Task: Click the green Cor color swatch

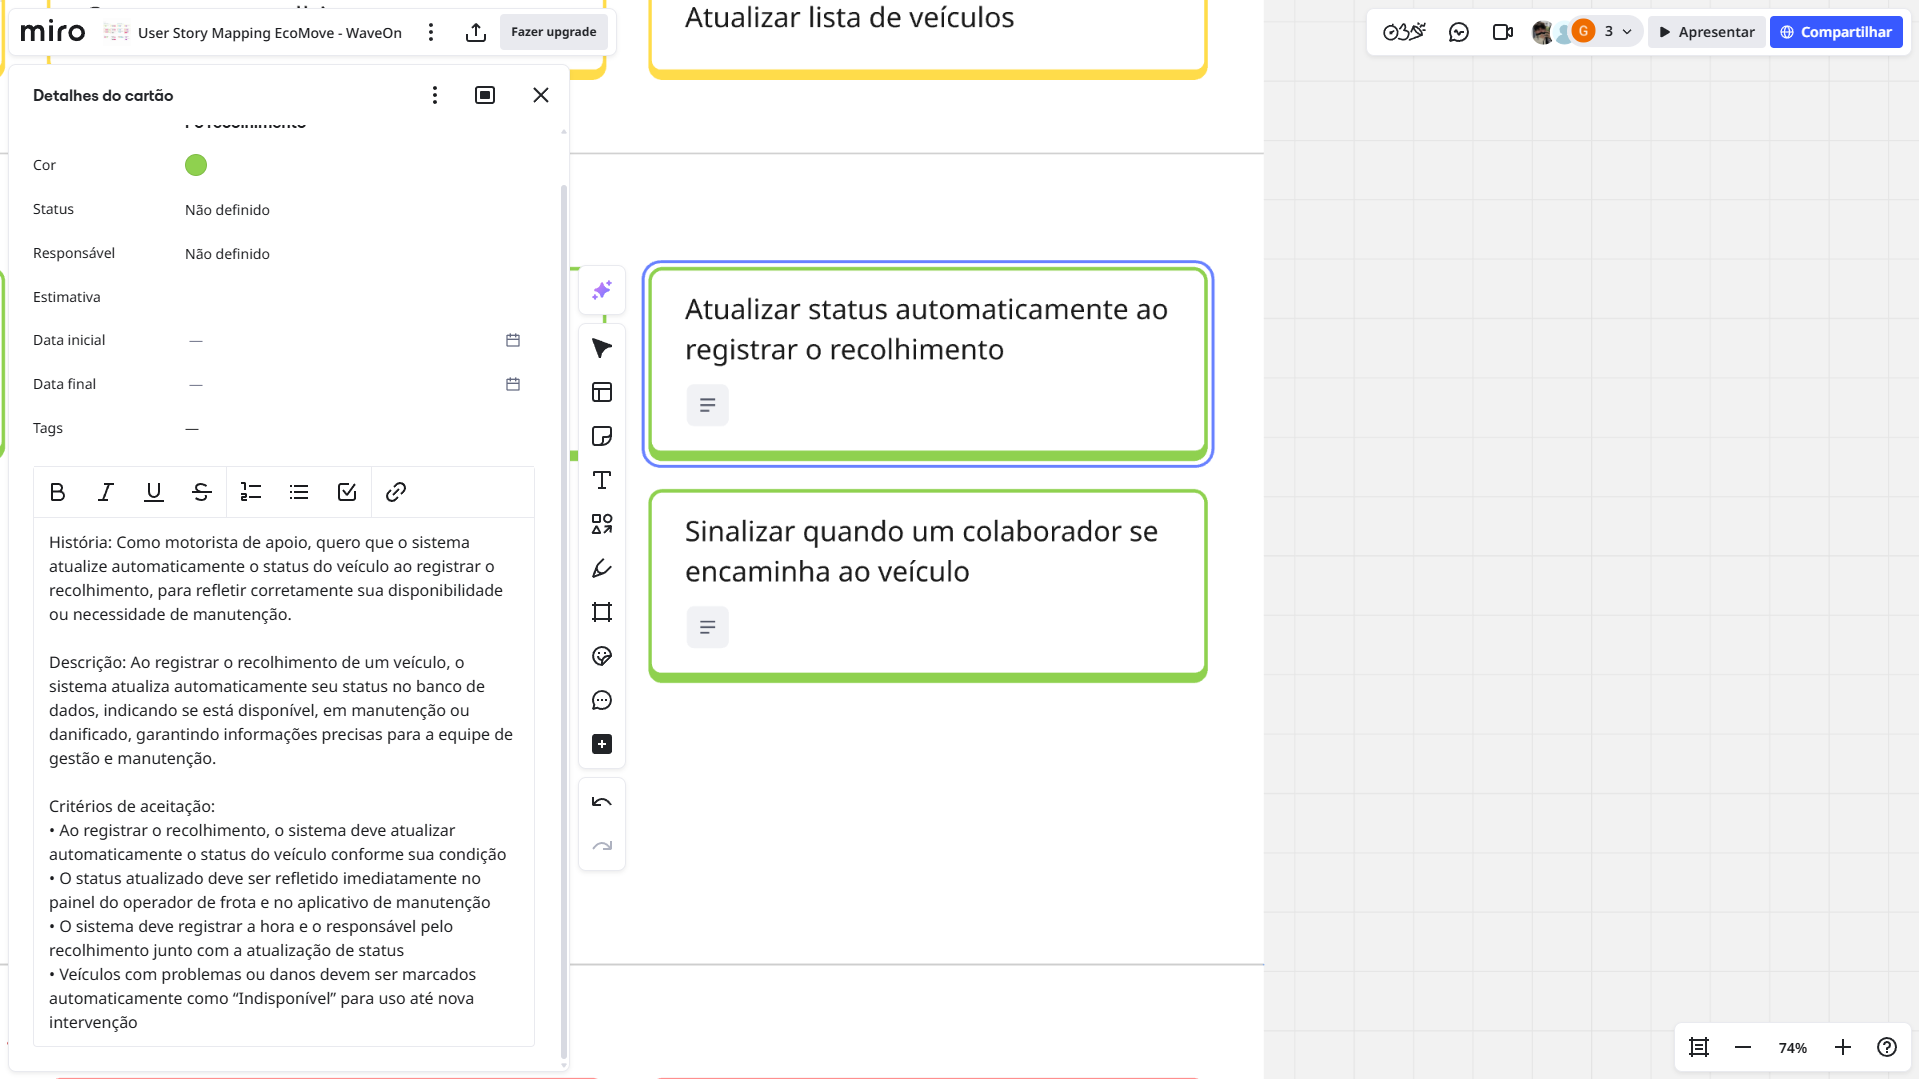Action: click(196, 165)
